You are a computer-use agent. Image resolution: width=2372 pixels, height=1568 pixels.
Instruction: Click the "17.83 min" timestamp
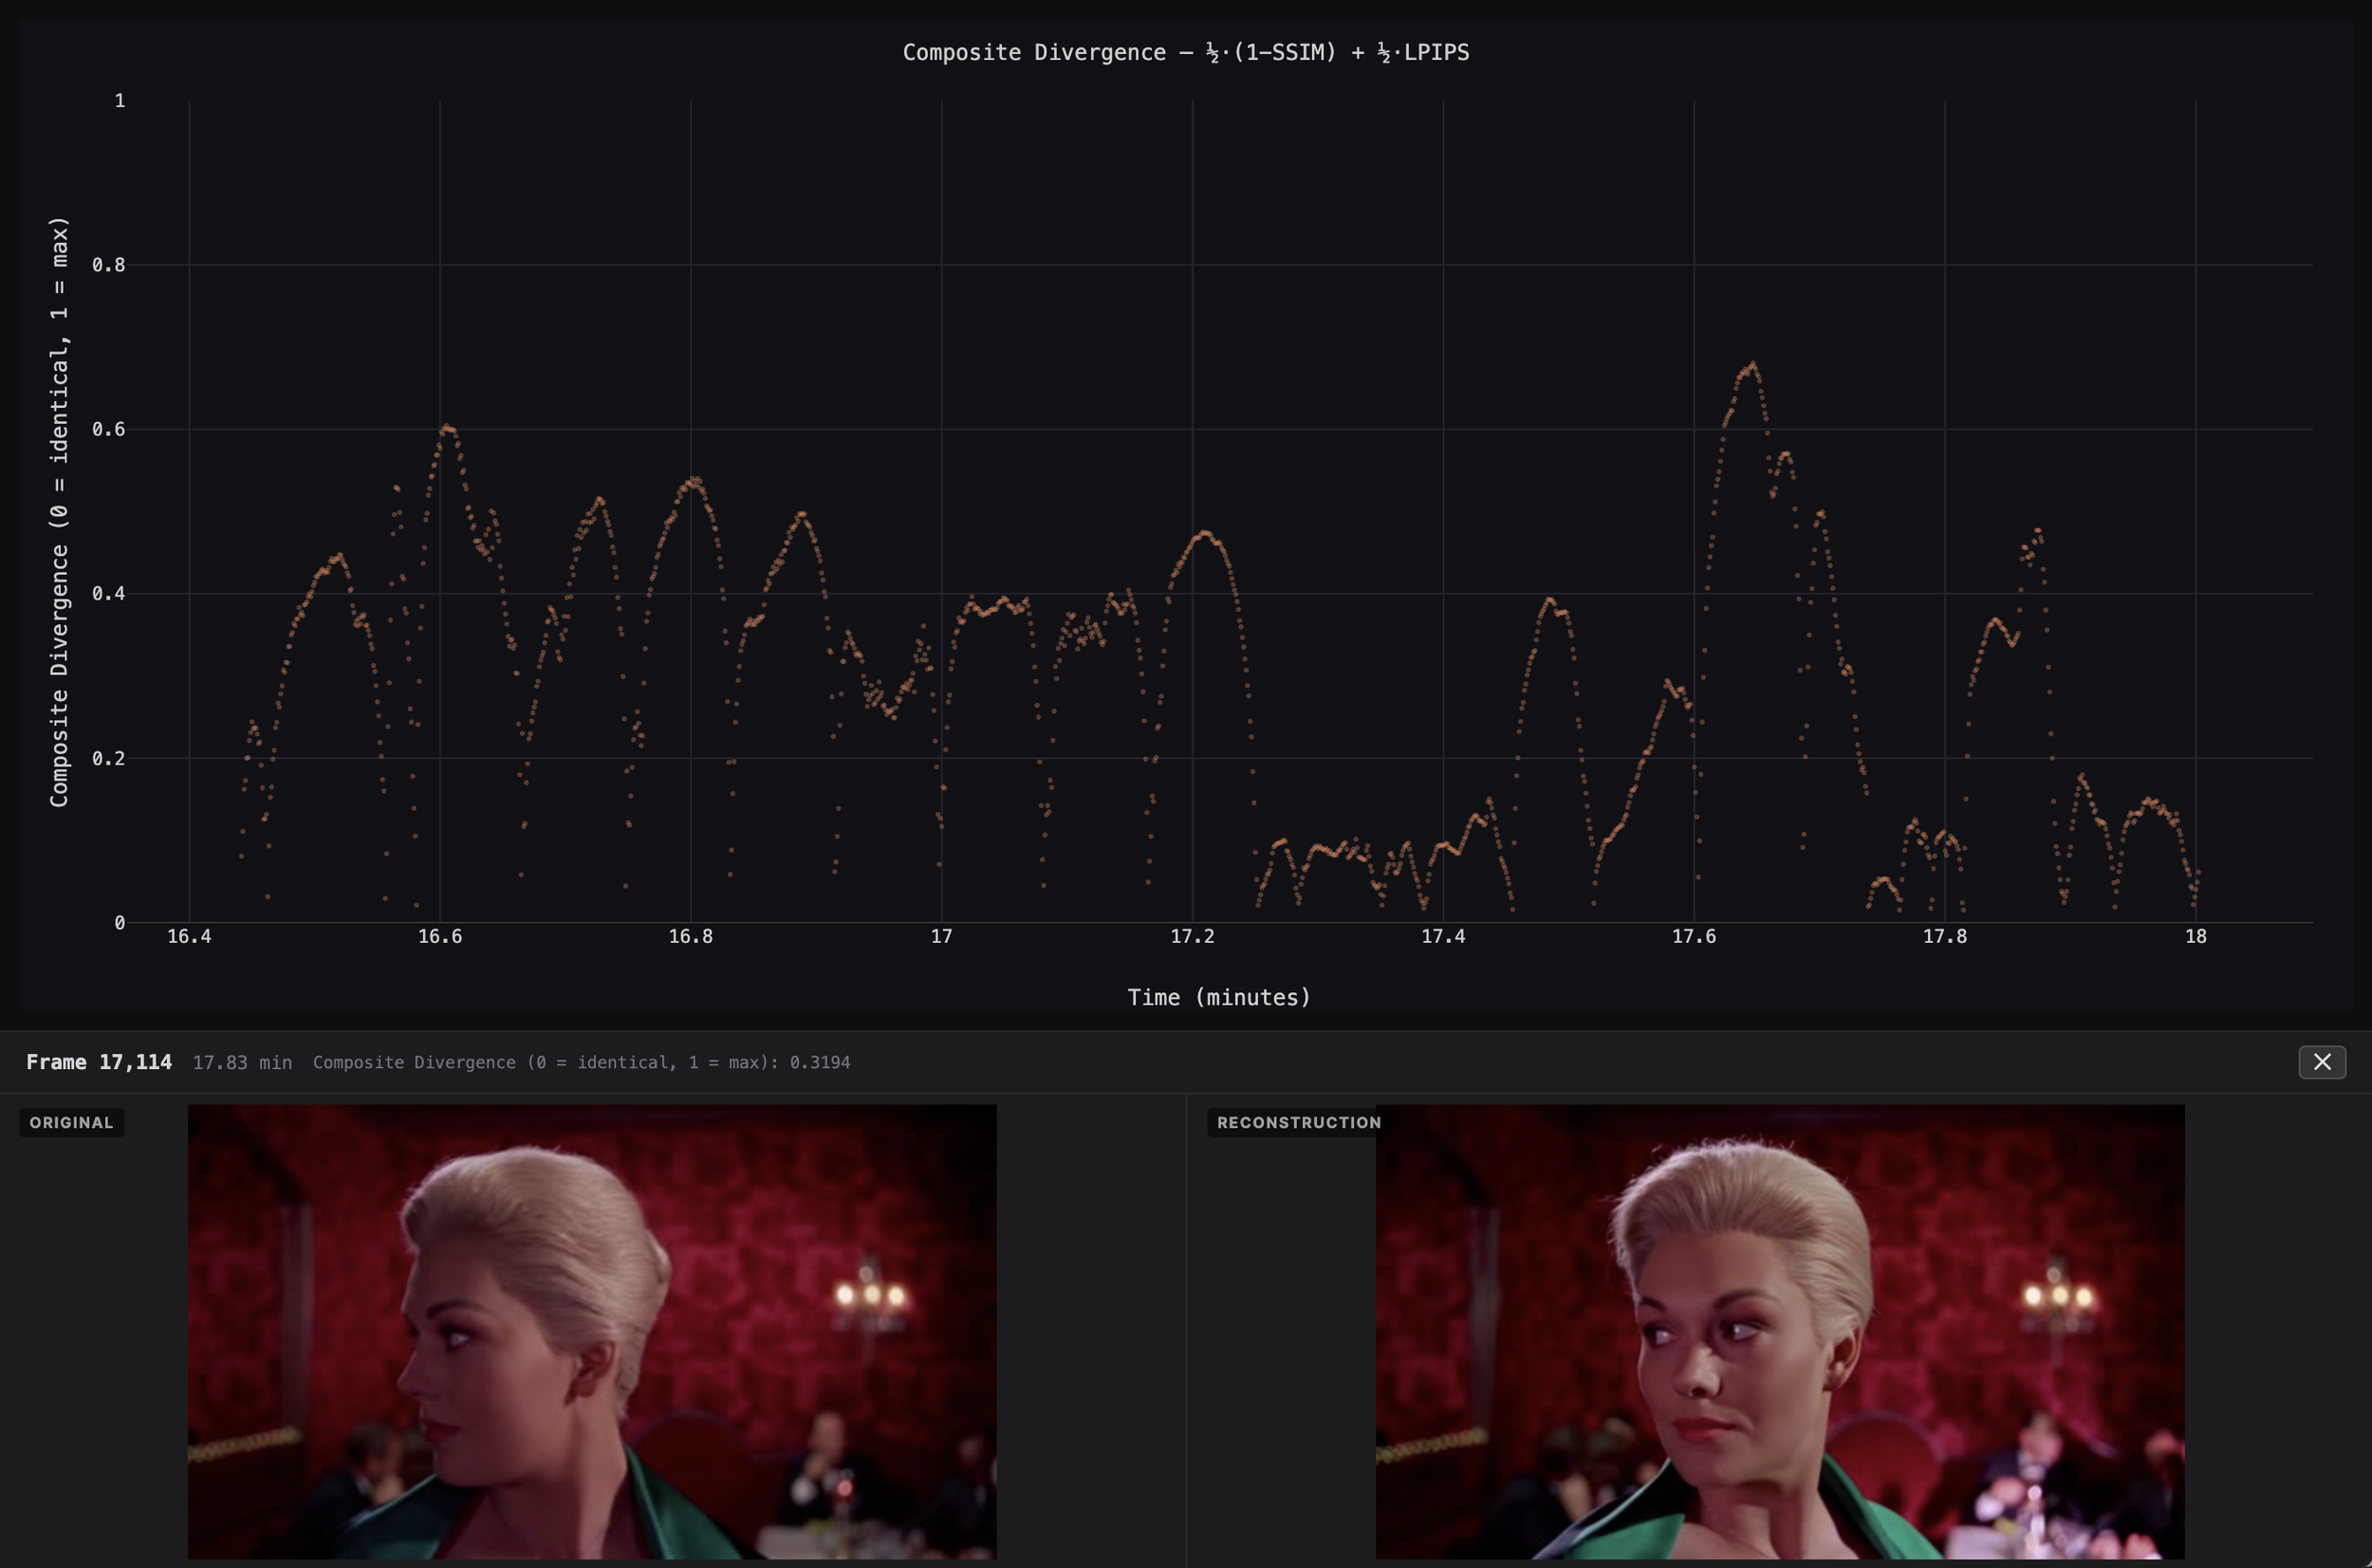[x=242, y=1062]
